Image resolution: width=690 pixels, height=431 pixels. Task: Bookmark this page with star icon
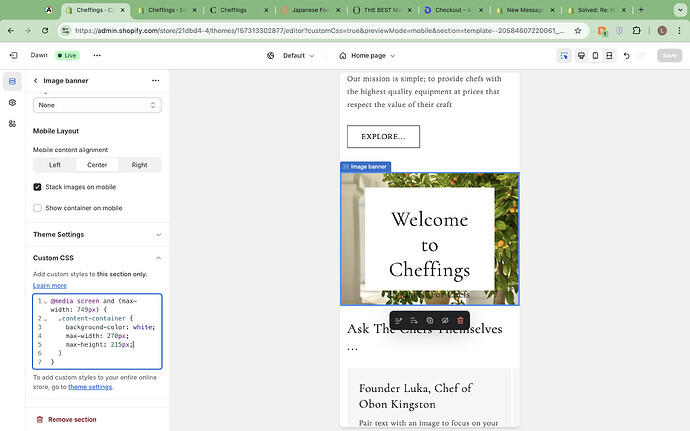pos(578,30)
